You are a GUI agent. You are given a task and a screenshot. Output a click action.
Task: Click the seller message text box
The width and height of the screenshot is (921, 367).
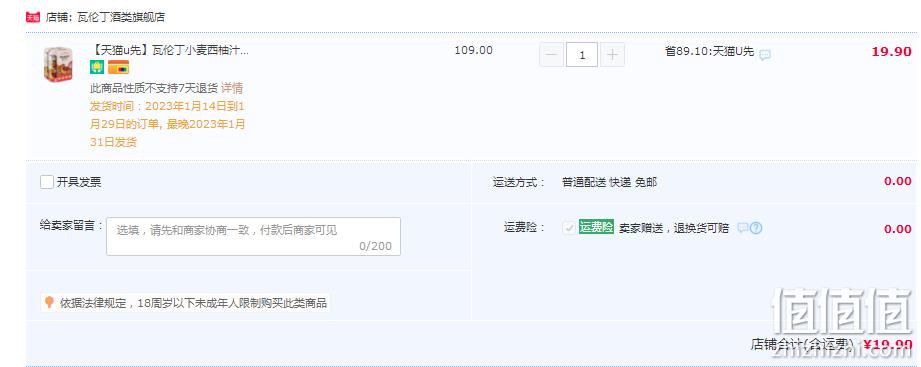[x=253, y=236]
